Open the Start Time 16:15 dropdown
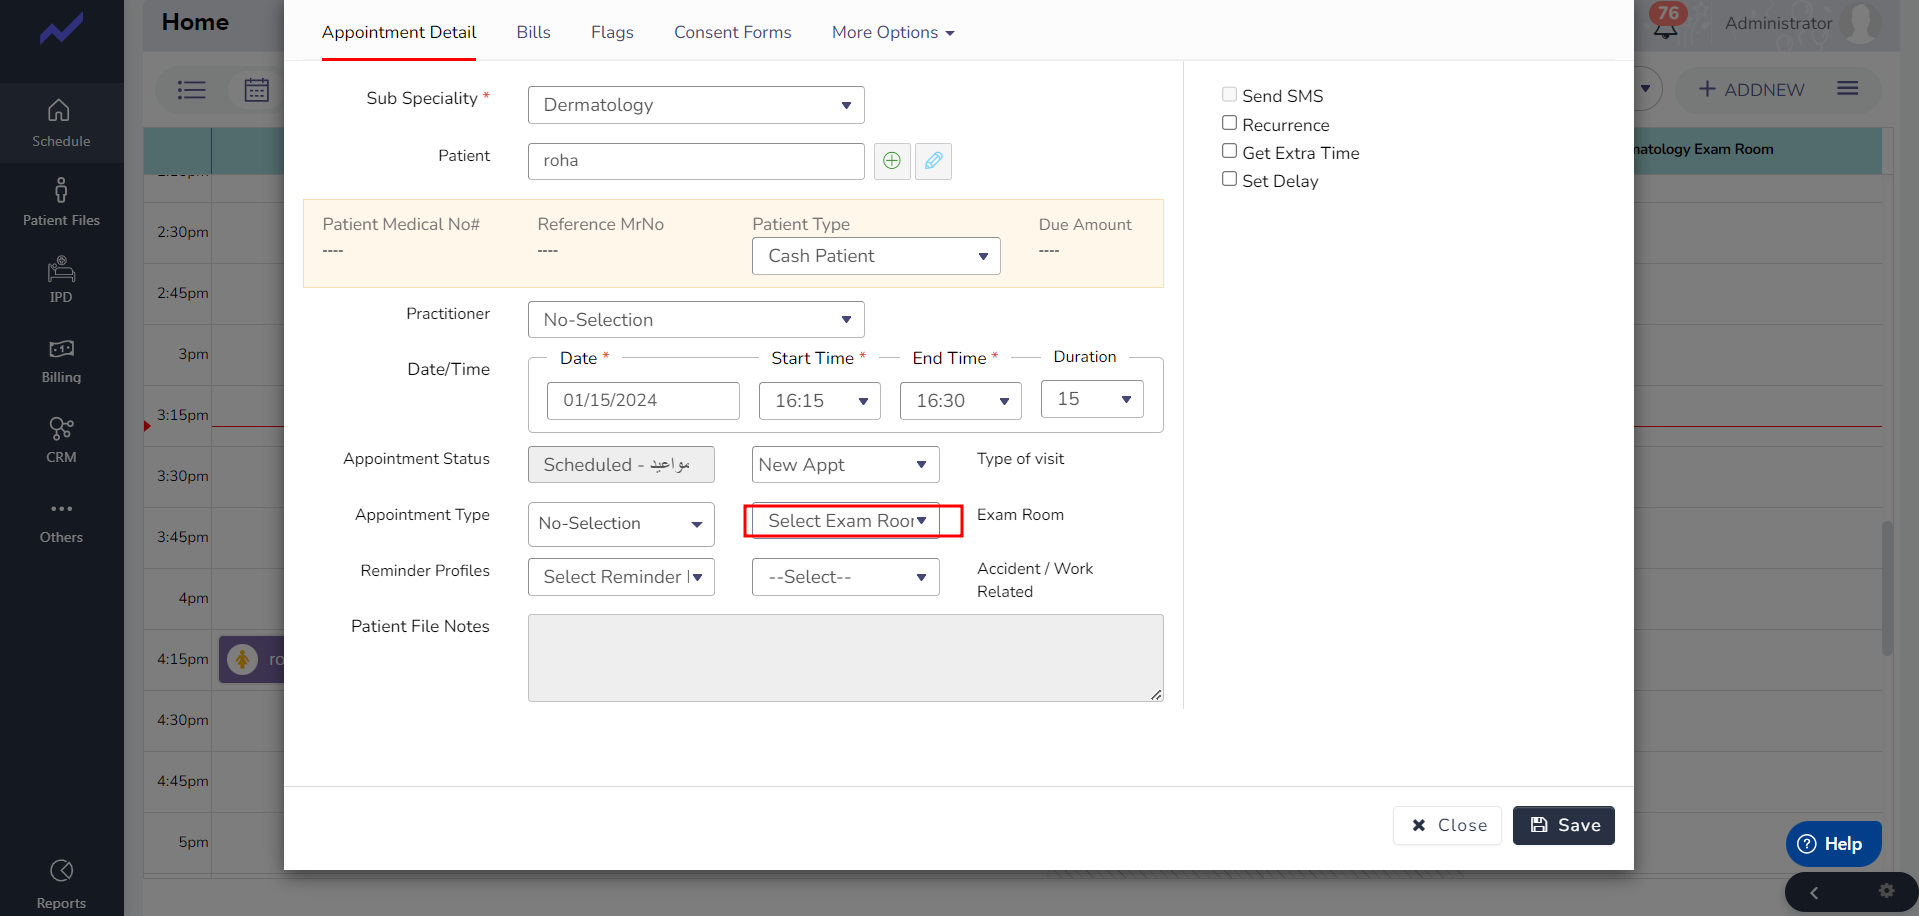Viewport: 1919px width, 916px height. [820, 401]
